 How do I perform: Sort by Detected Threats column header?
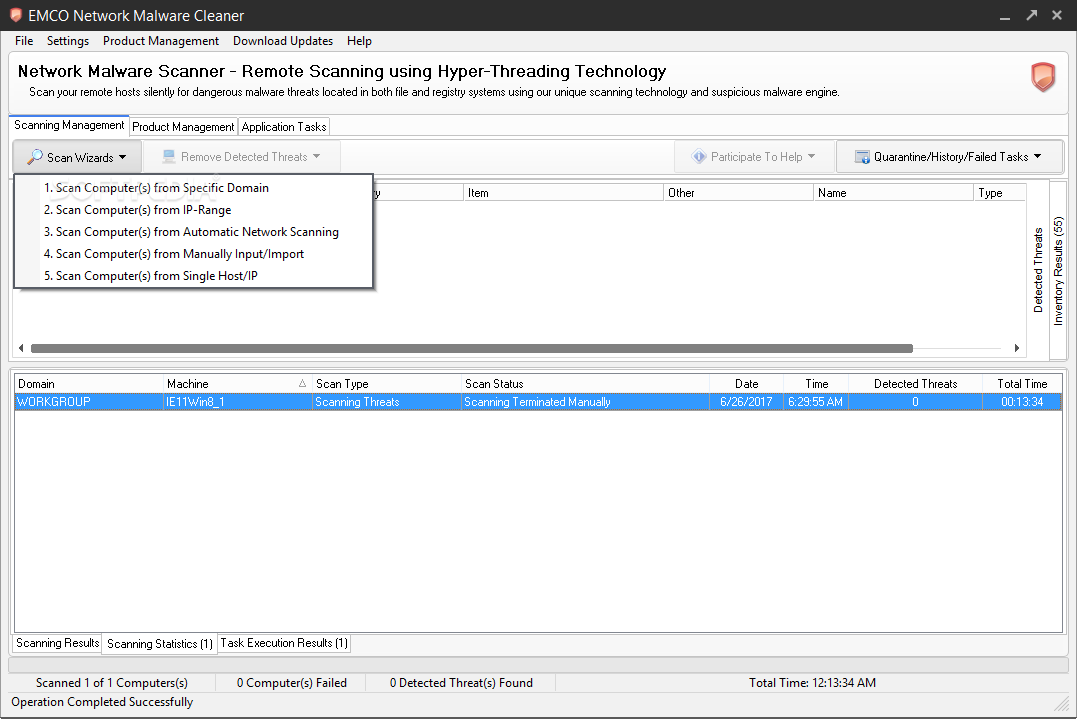click(x=916, y=384)
